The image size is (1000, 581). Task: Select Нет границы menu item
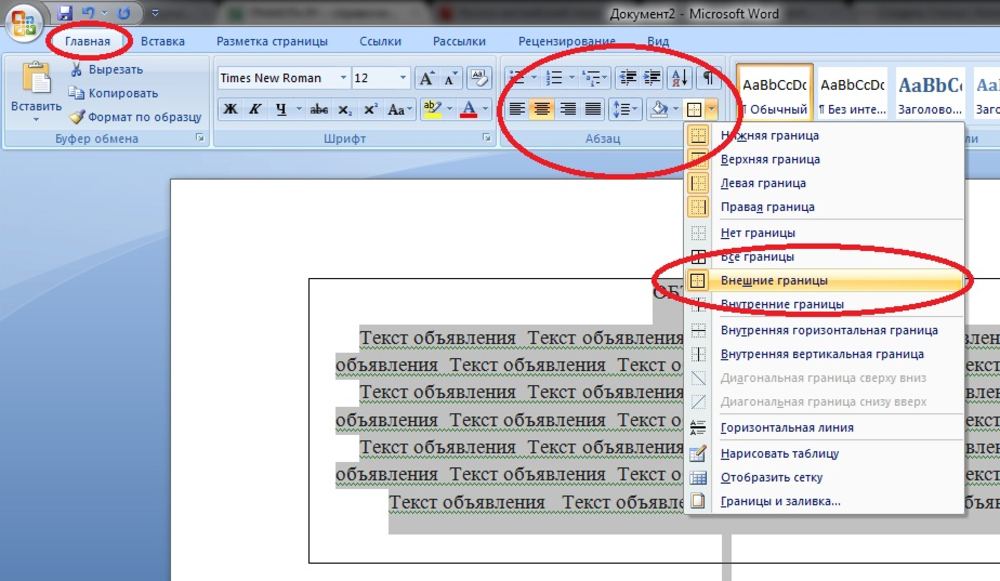click(x=824, y=233)
